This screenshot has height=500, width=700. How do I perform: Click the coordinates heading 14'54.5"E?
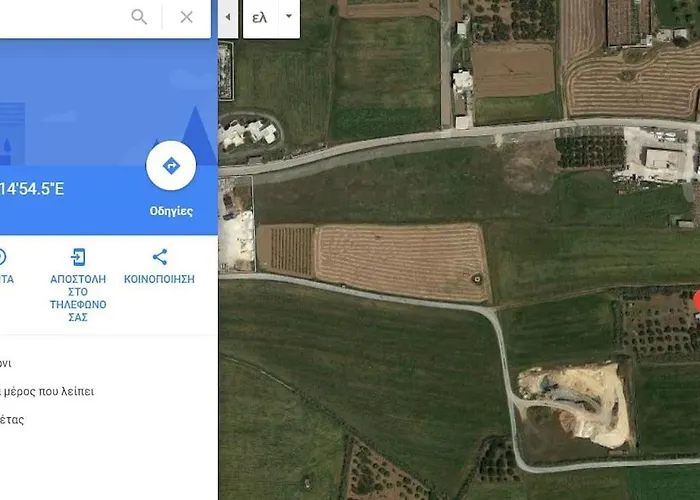click(32, 189)
